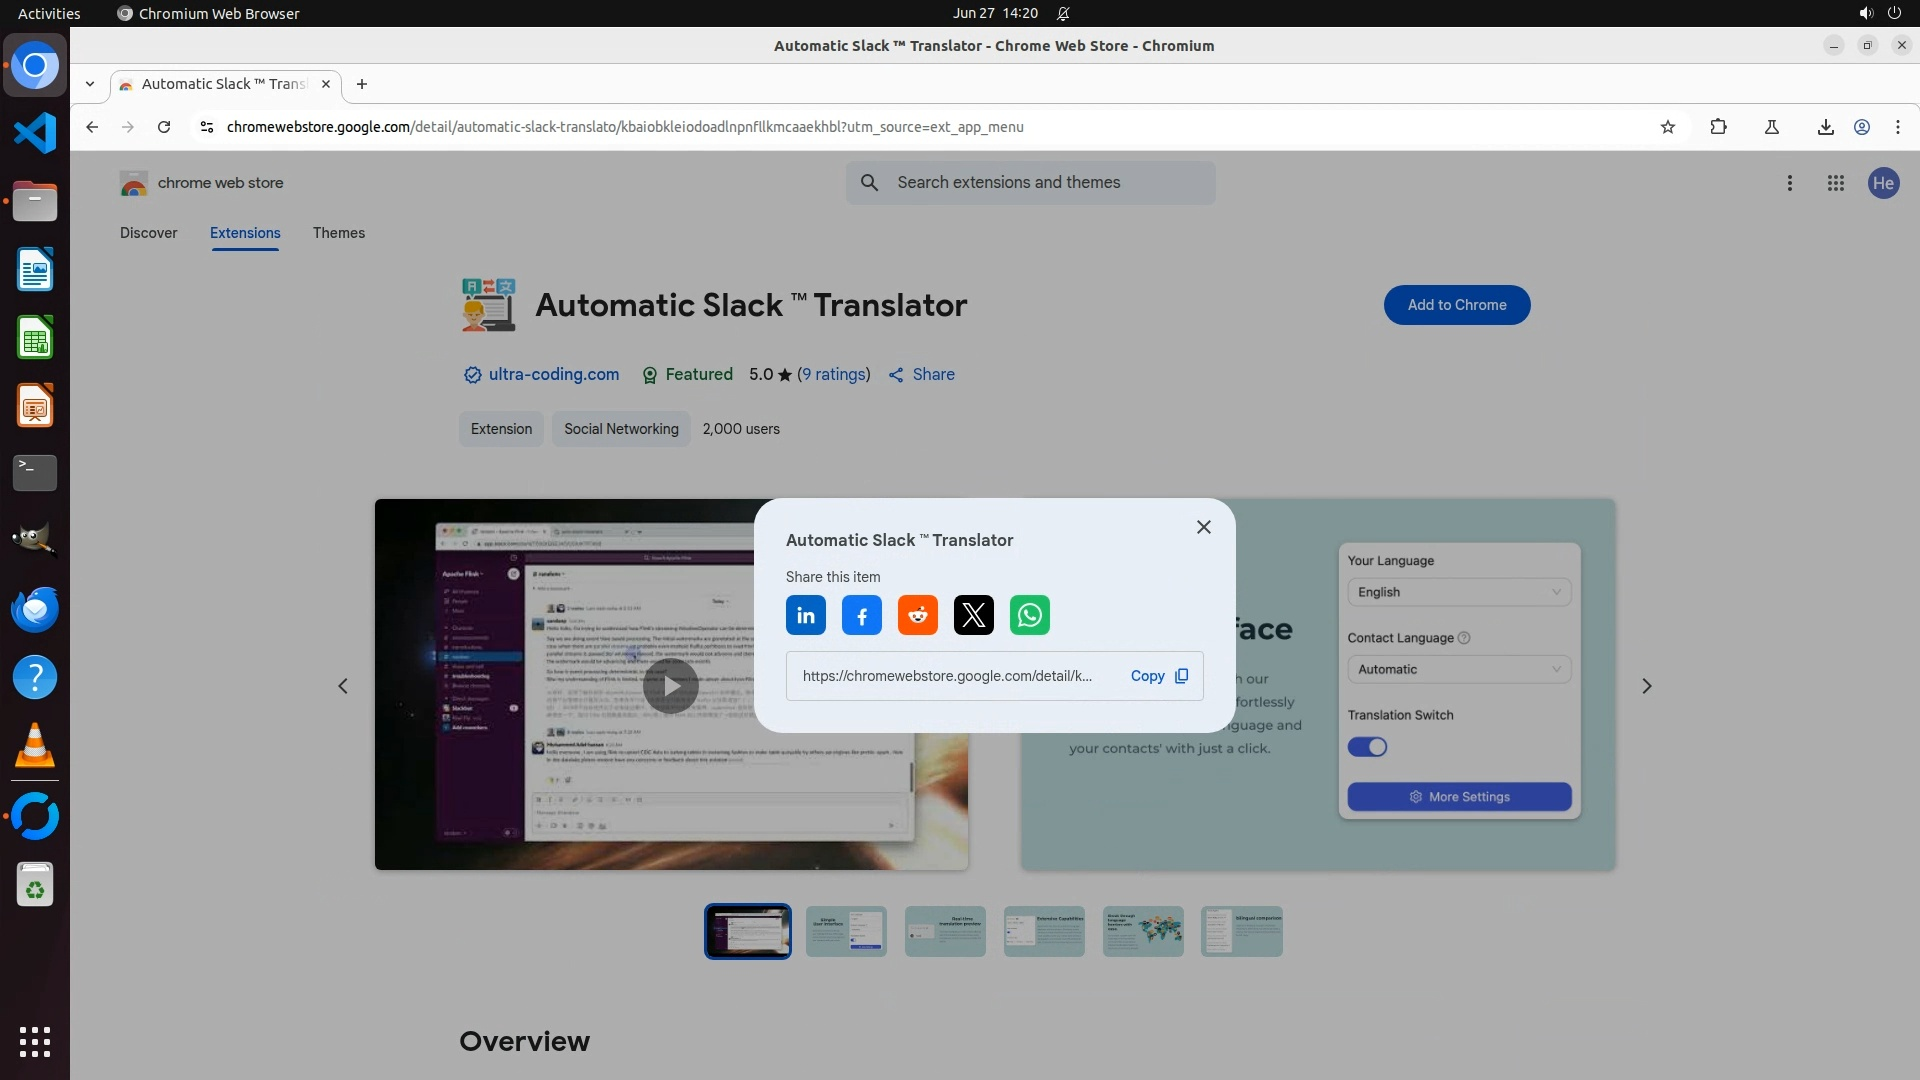
Task: Expand the Your Language English dropdown
Action: 1458,592
